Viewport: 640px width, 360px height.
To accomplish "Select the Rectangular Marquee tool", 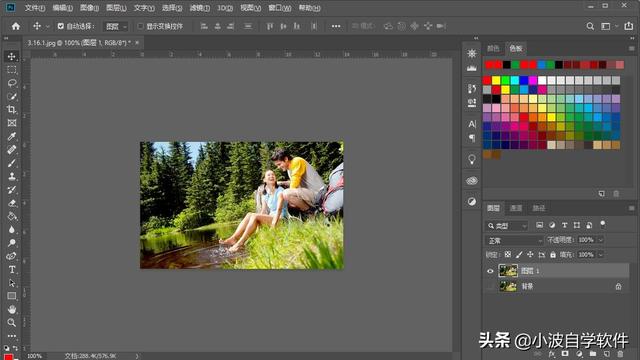I will pos(11,70).
